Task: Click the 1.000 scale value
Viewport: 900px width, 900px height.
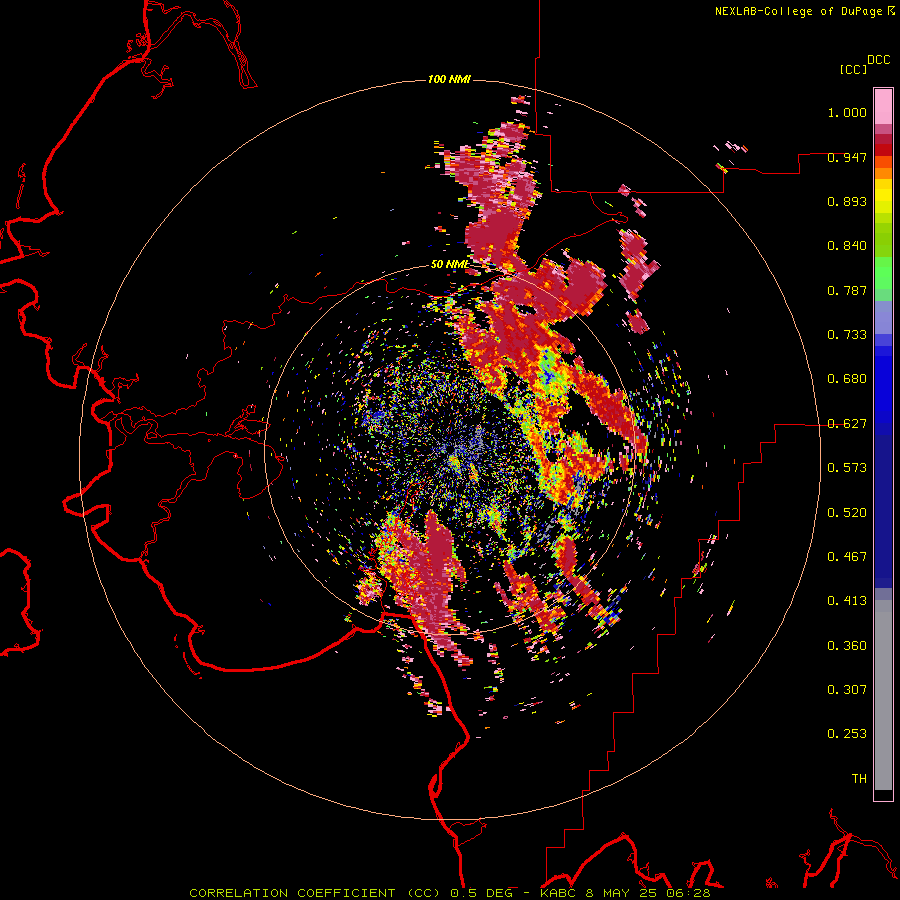Action: 847,112
